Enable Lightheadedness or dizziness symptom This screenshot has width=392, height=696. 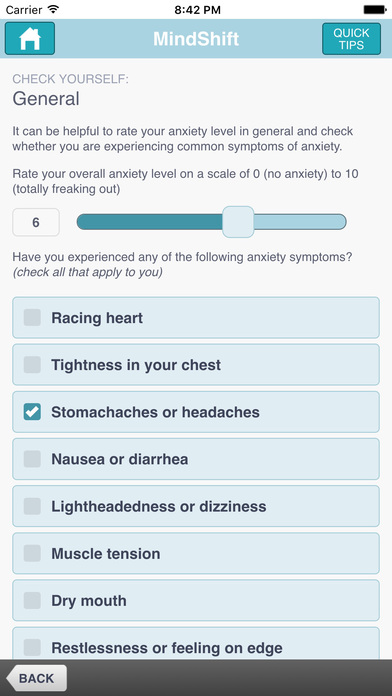(32, 506)
